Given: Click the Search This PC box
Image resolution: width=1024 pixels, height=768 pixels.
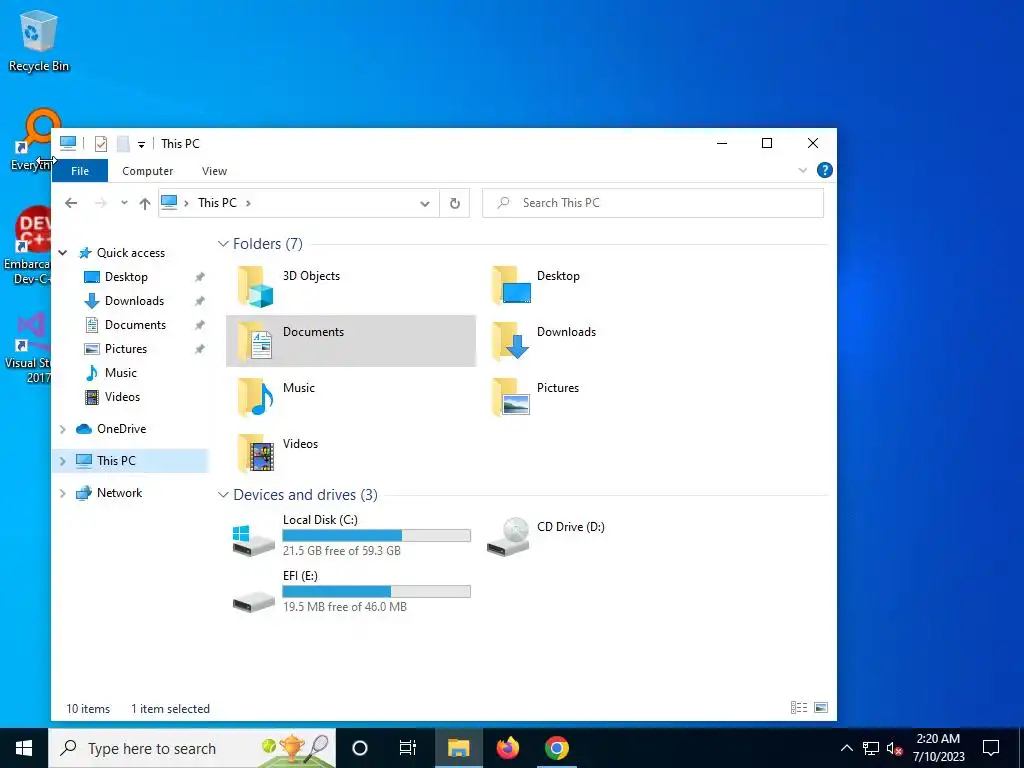Looking at the screenshot, I should 653,203.
